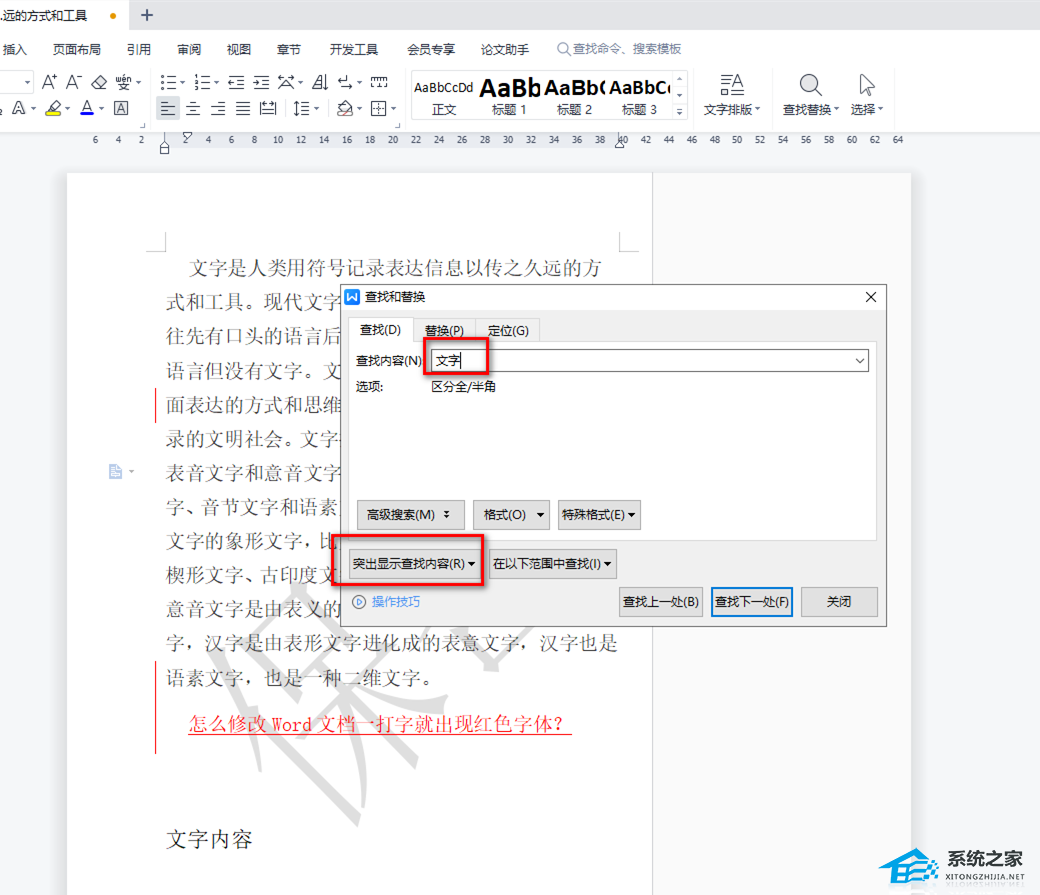Apply yellow highlight color

pyautogui.click(x=53, y=108)
